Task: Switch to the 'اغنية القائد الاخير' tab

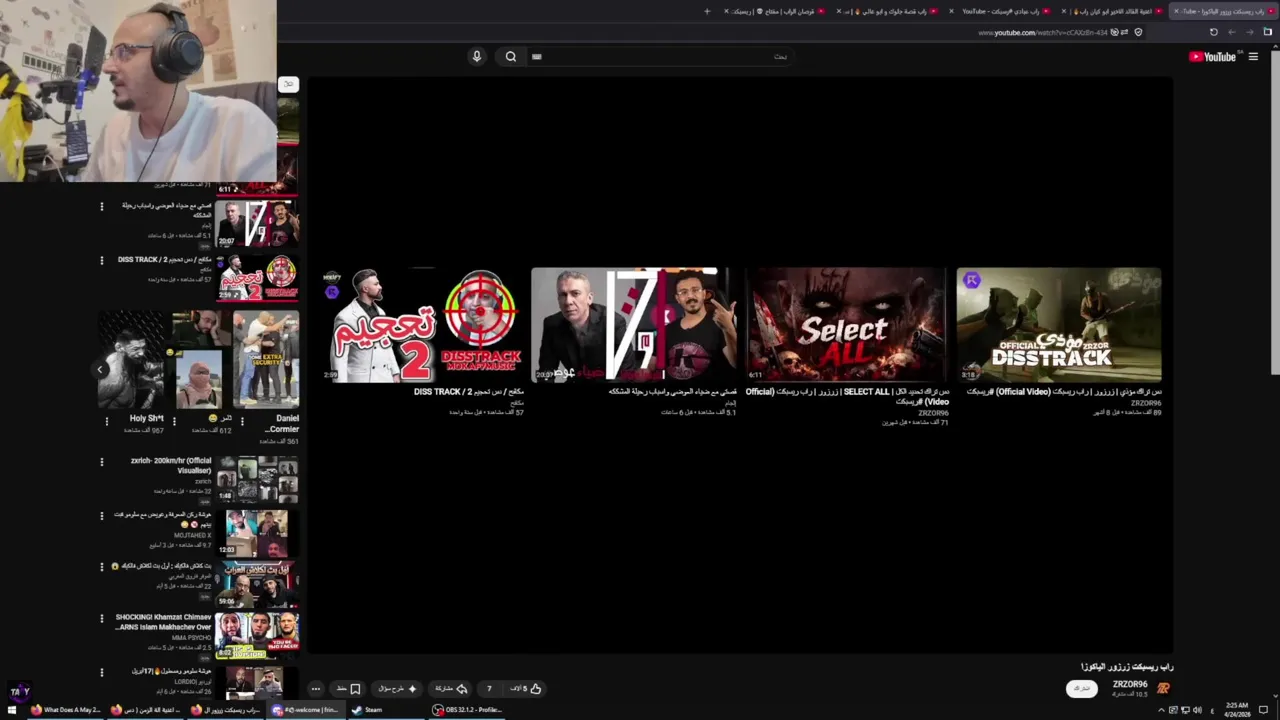Action: point(1113,11)
